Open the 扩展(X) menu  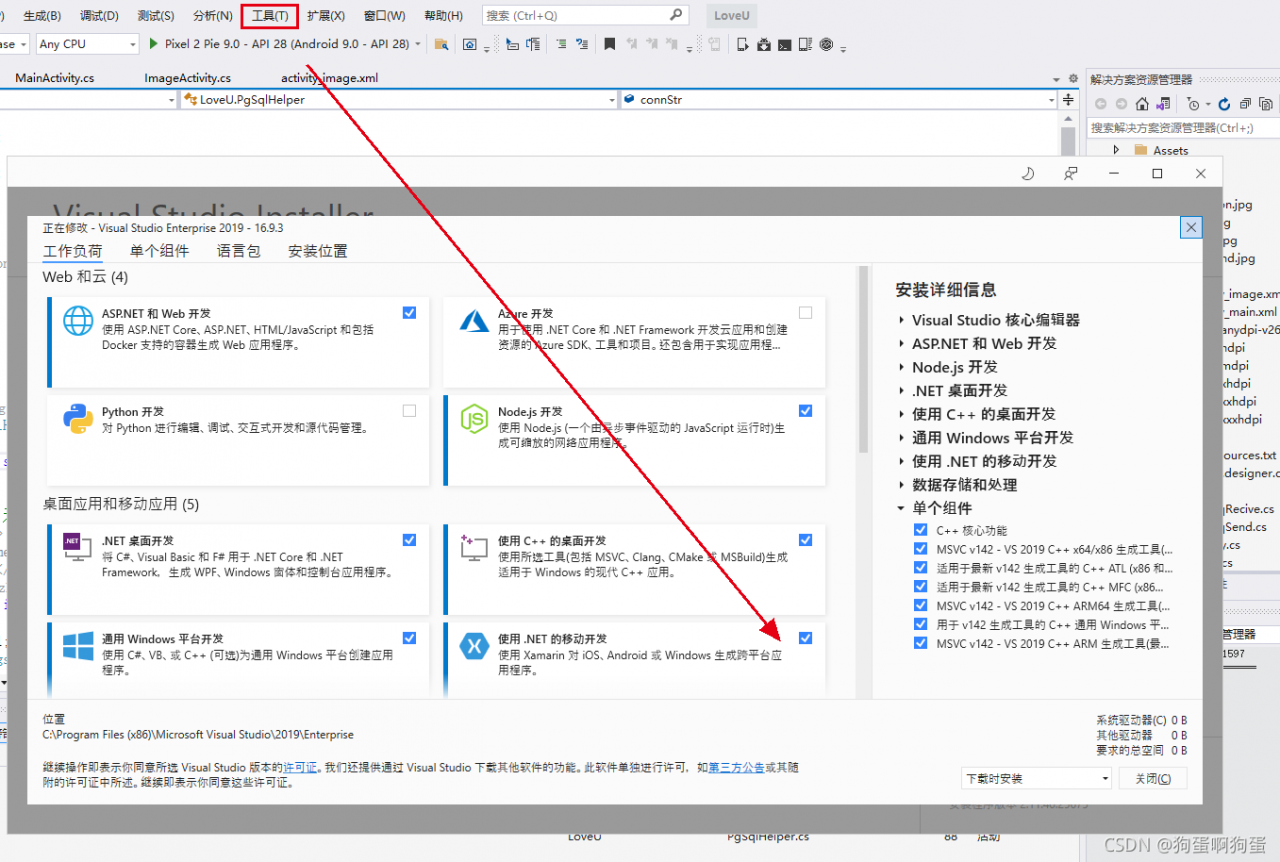click(x=326, y=16)
